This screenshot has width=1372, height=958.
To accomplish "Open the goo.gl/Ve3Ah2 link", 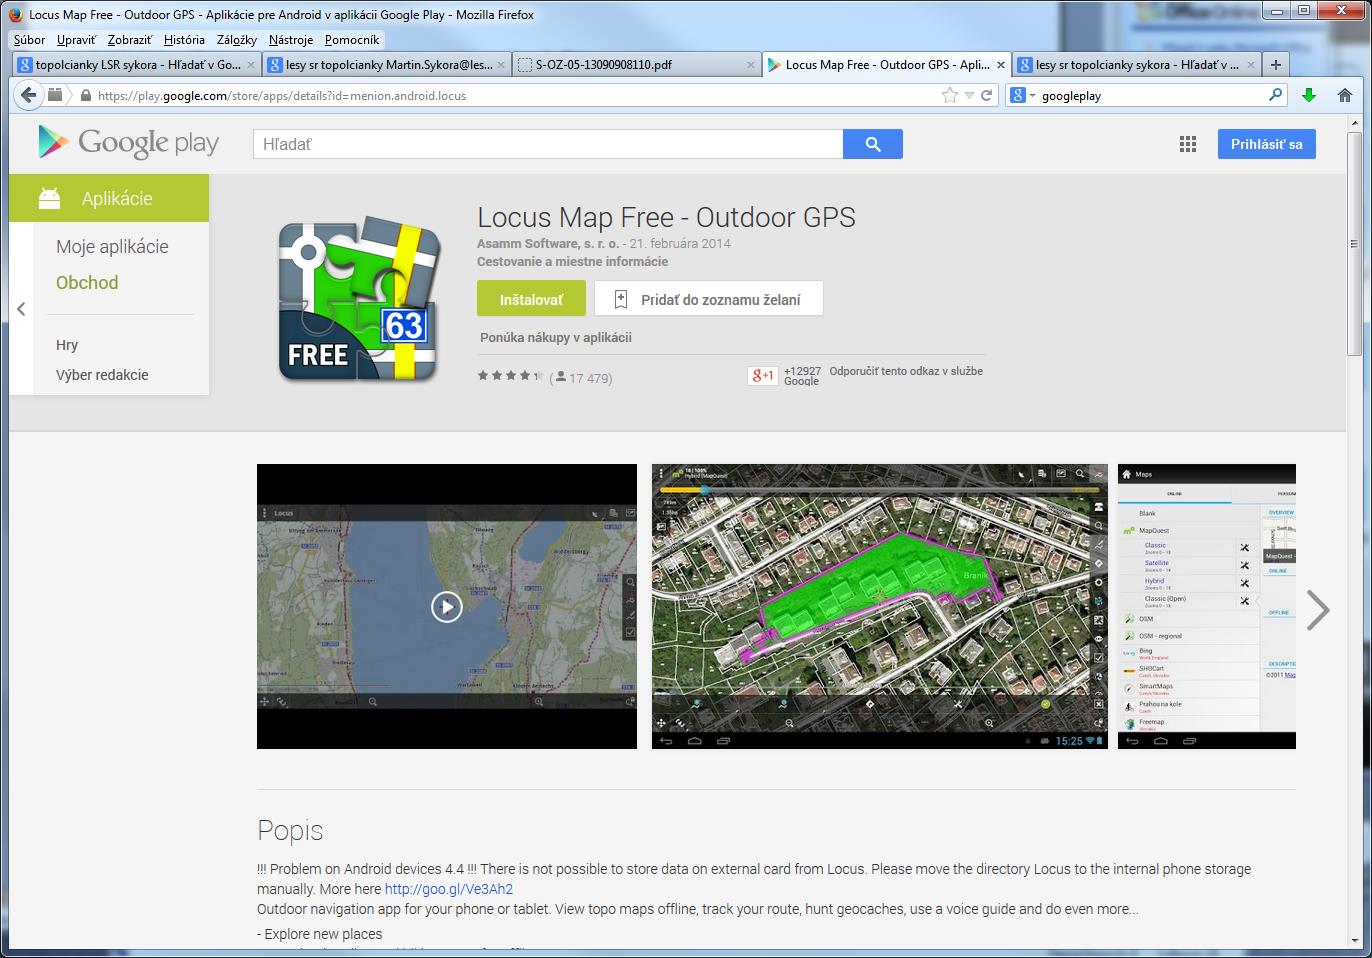I will coord(449,889).
